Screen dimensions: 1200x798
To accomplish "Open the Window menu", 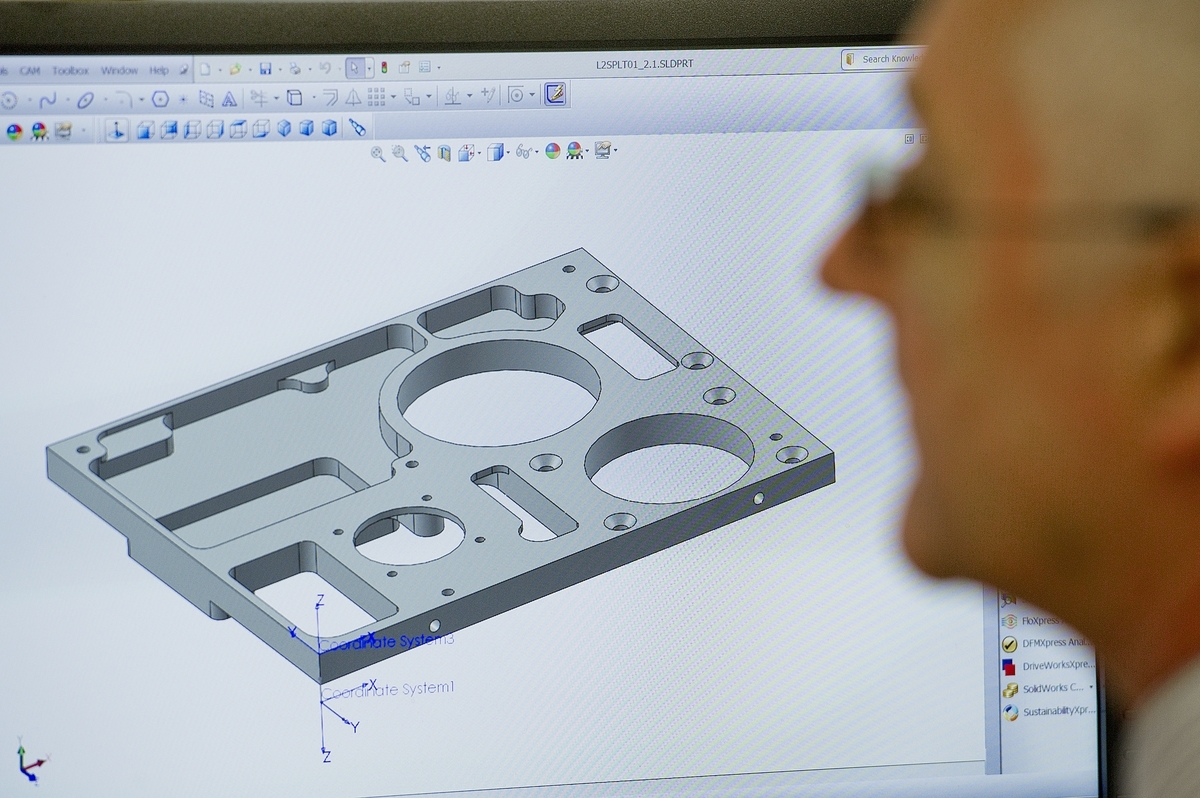I will [x=119, y=71].
